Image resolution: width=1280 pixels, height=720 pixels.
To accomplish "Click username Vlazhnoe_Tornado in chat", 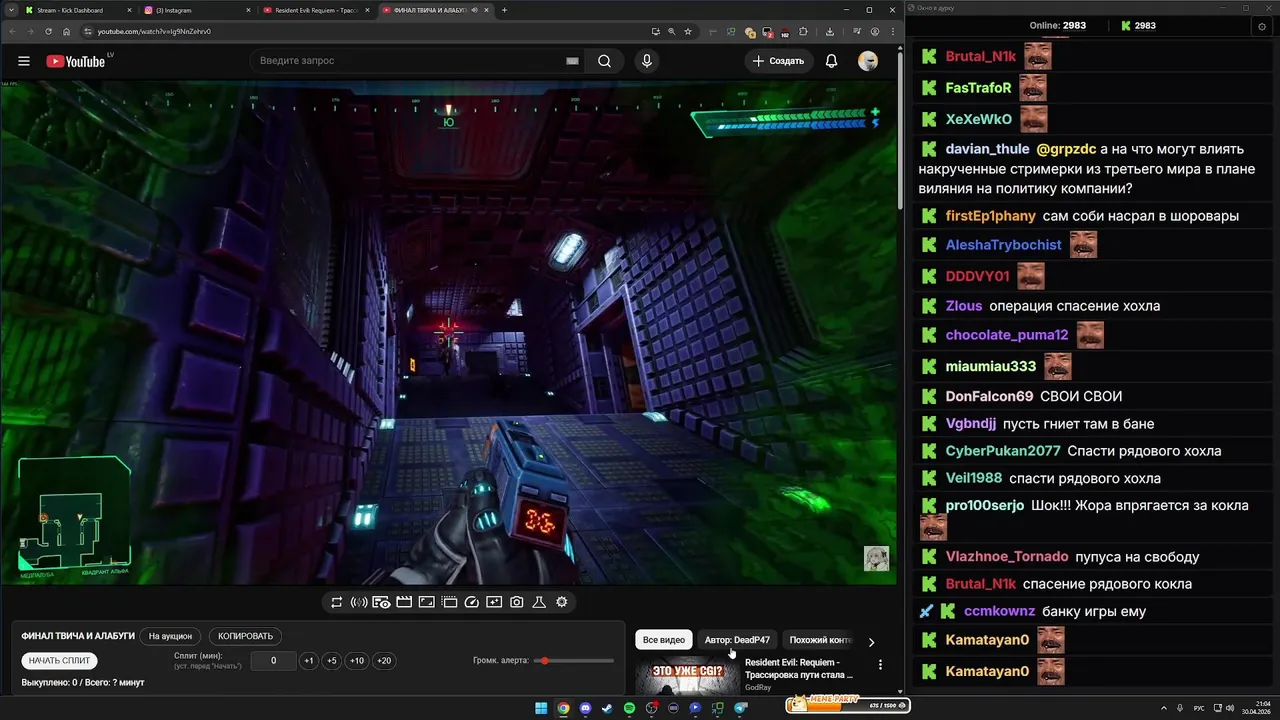I will 1007,557.
